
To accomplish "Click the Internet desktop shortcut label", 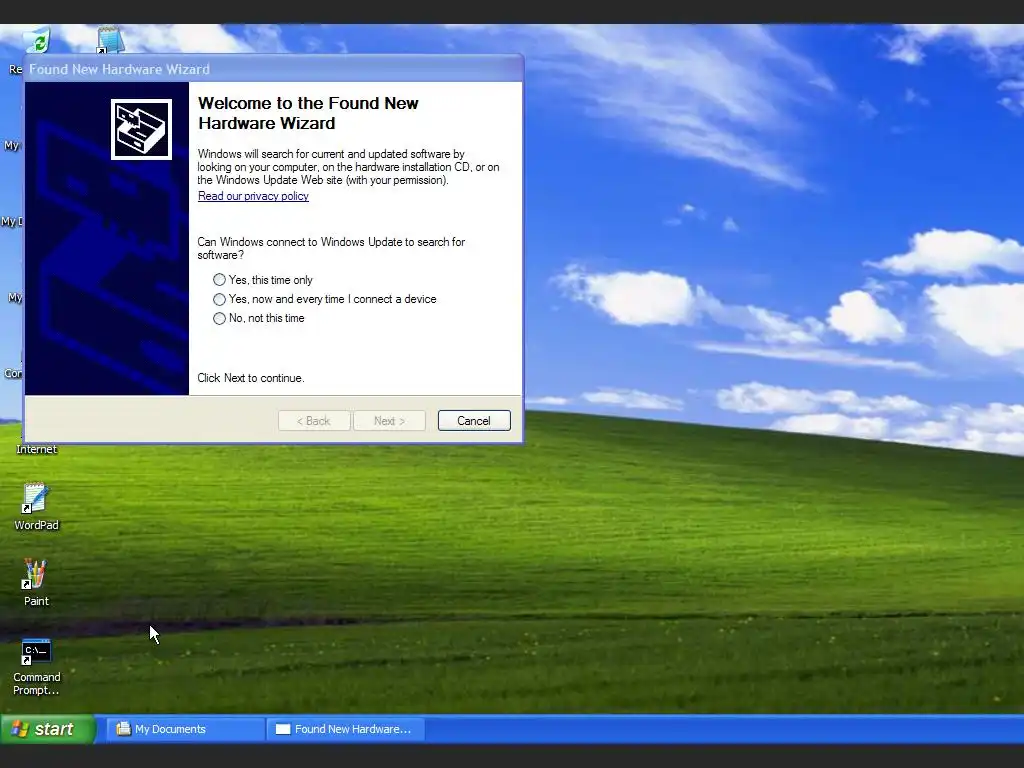I will pyautogui.click(x=36, y=449).
